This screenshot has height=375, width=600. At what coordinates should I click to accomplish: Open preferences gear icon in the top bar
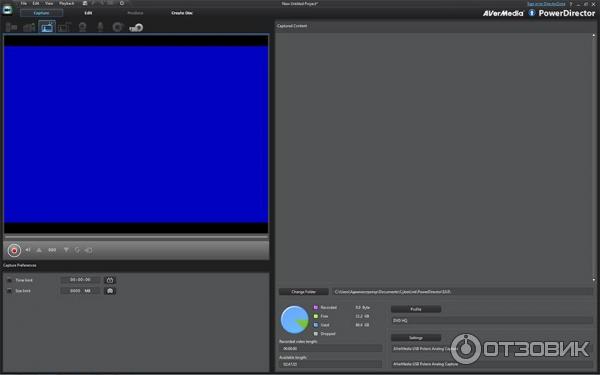point(122,3)
